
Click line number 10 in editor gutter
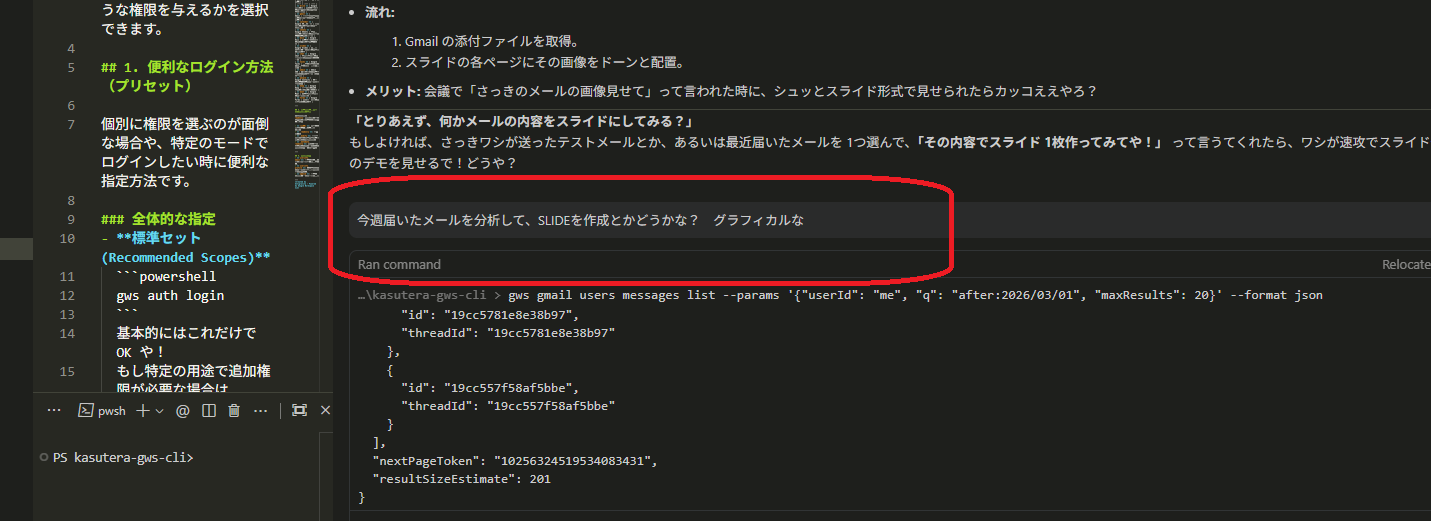pyautogui.click(x=67, y=238)
